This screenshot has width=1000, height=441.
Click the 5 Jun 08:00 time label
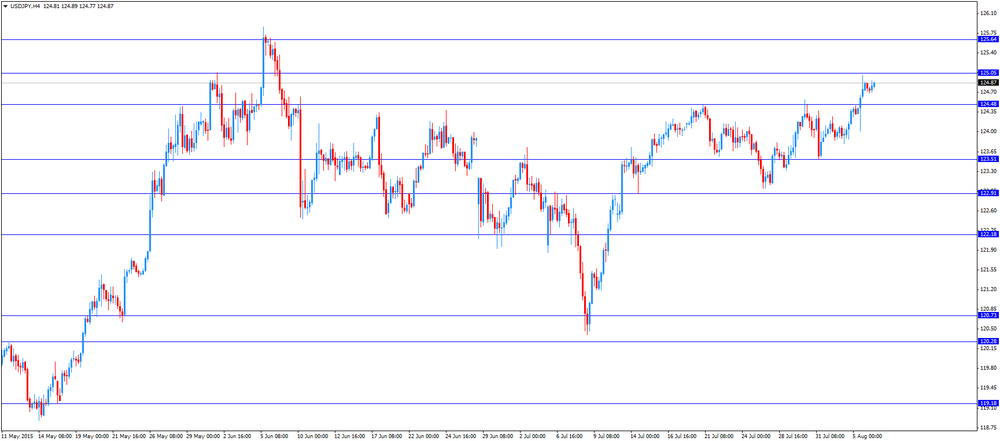pos(274,437)
